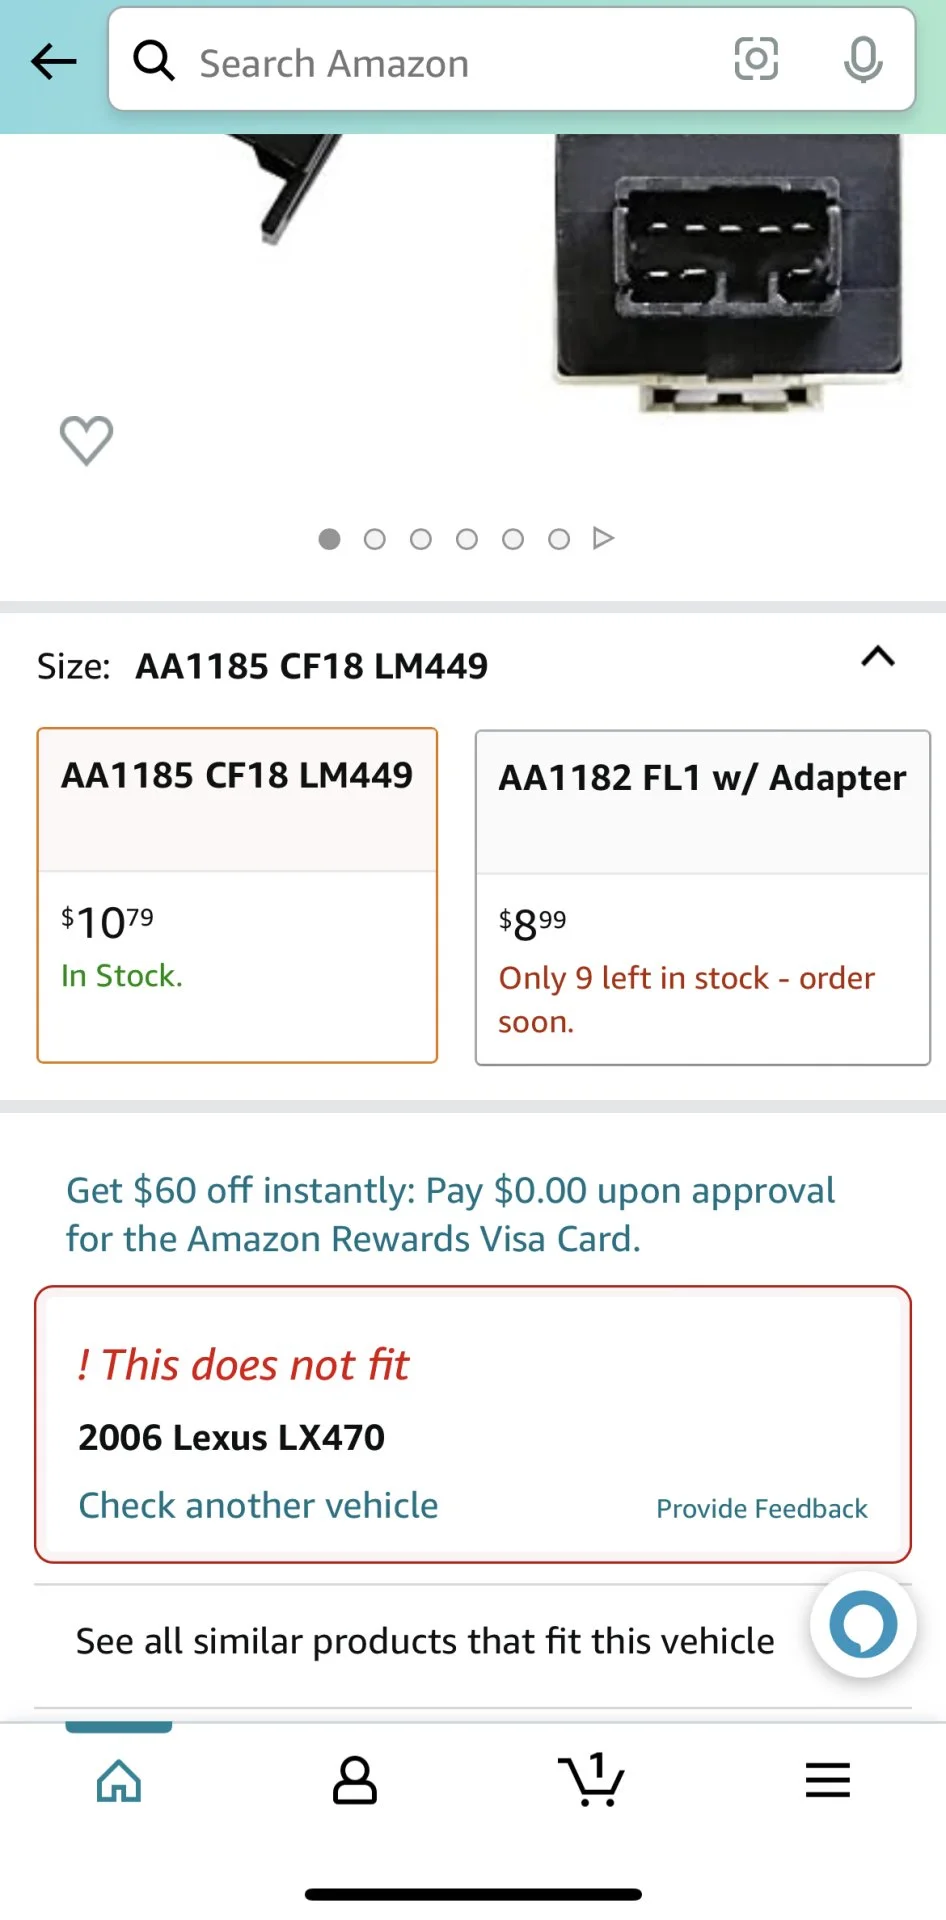This screenshot has height=1920, width=946.
Task: Collapse the Size section chevron
Action: coord(878,657)
